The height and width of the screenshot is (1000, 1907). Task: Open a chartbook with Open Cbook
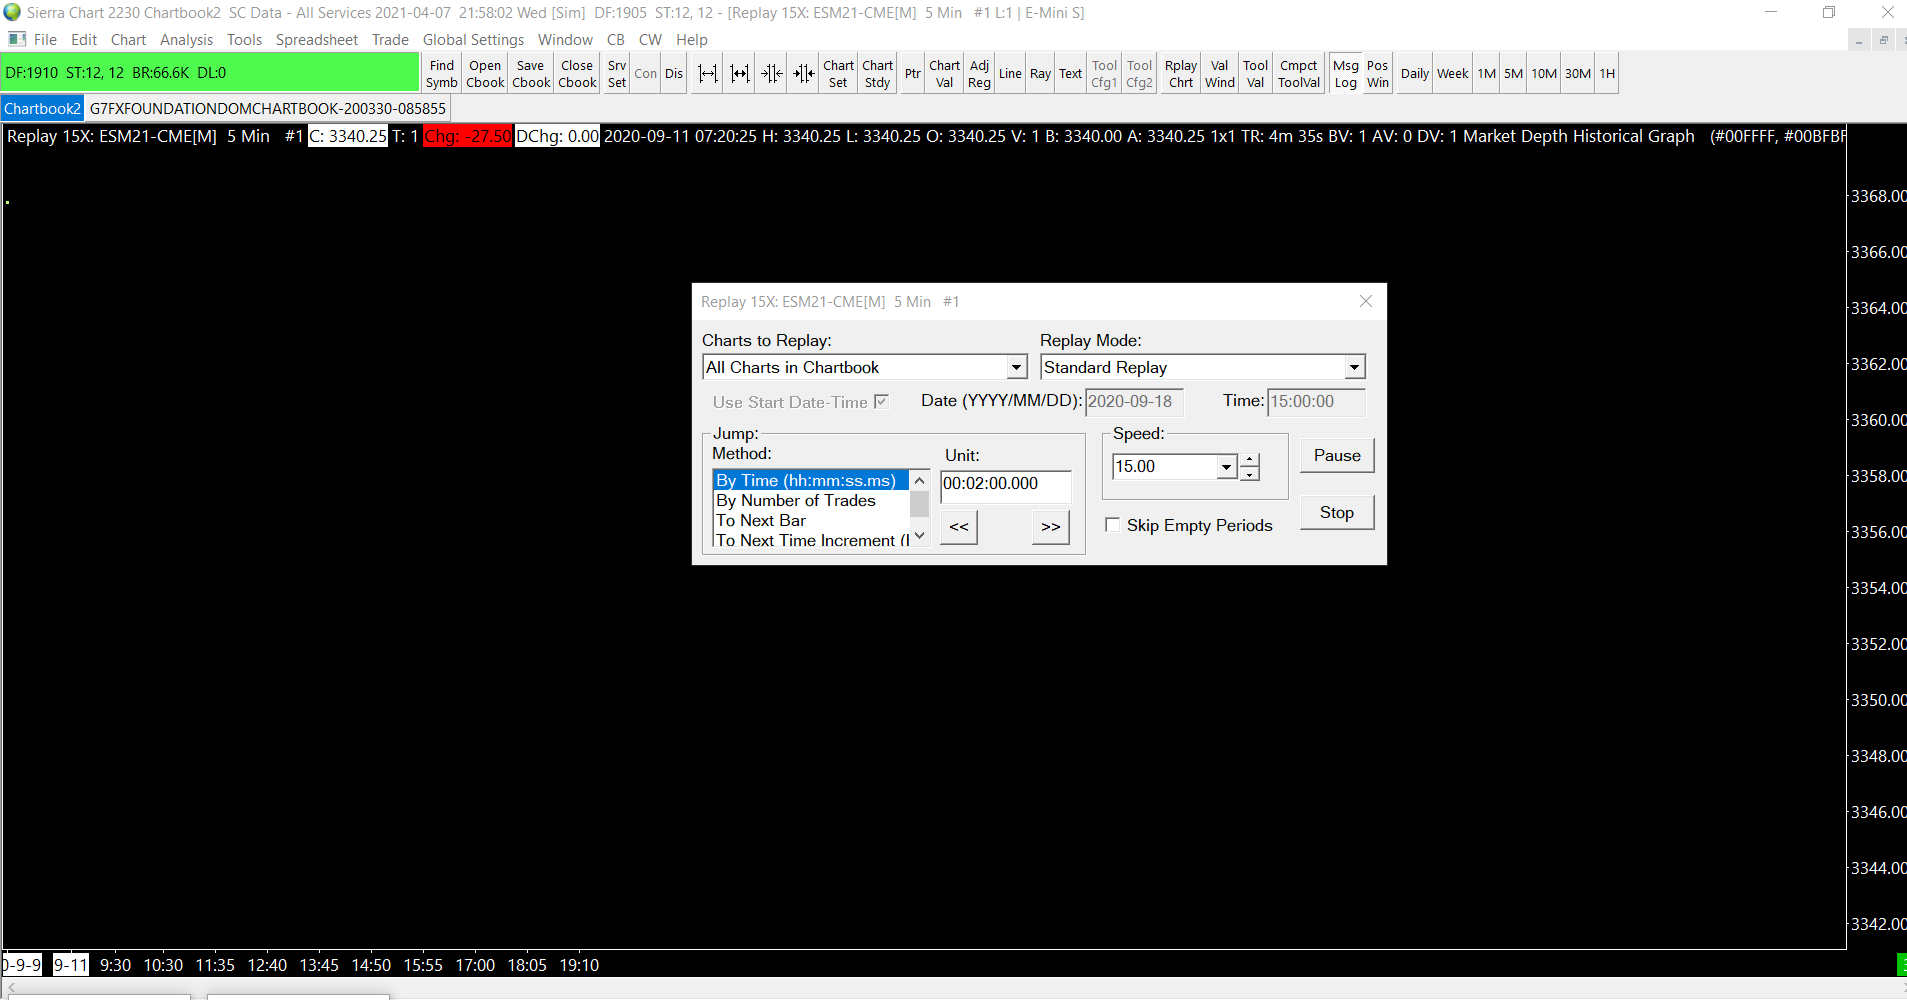coord(485,74)
